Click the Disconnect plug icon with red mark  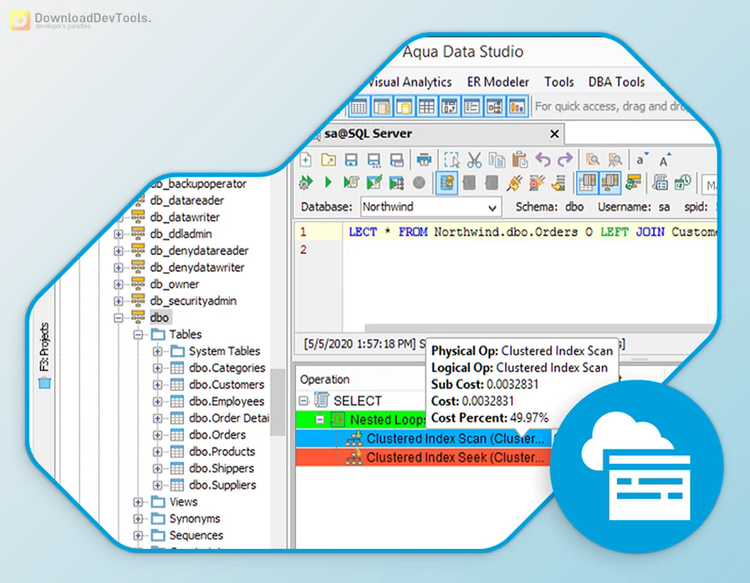click(537, 183)
